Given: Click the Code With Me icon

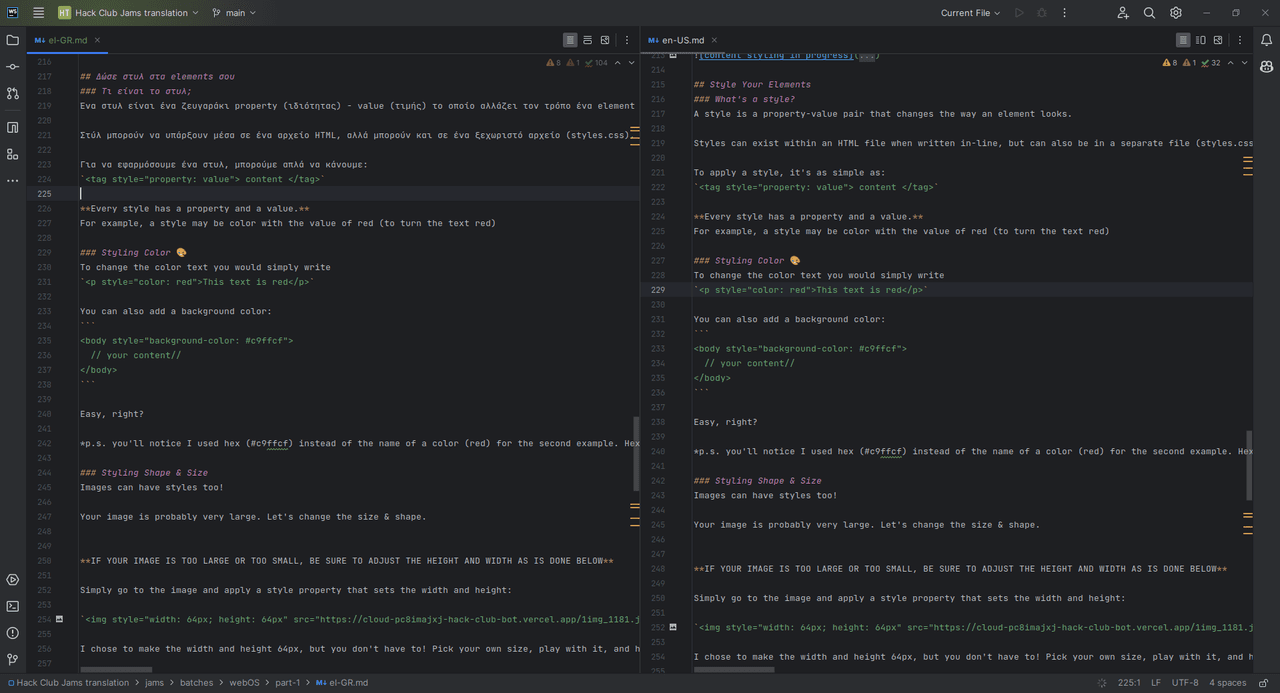Looking at the screenshot, I should coord(1123,13).
